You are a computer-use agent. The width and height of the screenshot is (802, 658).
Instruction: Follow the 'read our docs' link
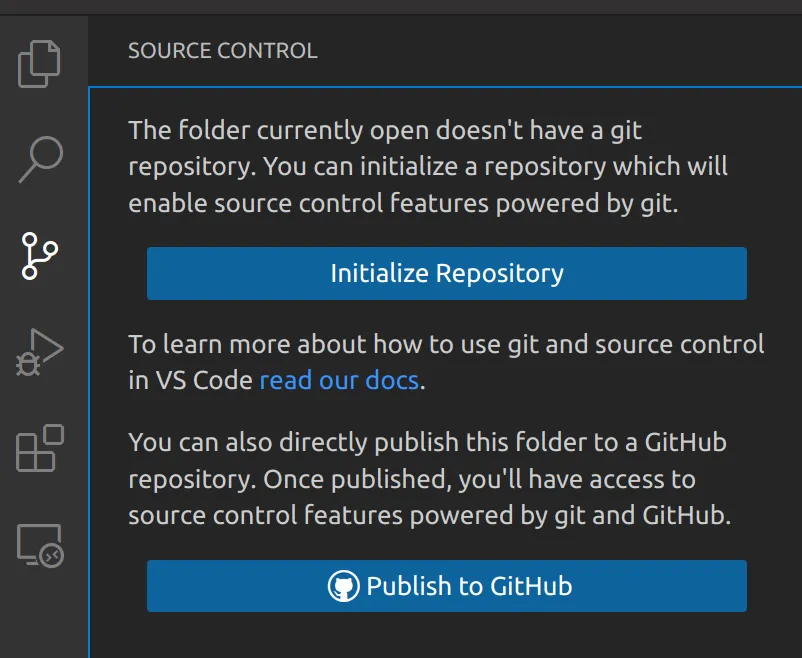pyautogui.click(x=339, y=381)
